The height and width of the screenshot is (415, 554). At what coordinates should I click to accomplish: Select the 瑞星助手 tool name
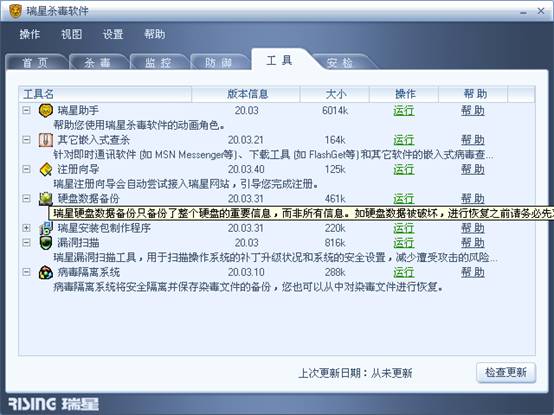[x=78, y=111]
